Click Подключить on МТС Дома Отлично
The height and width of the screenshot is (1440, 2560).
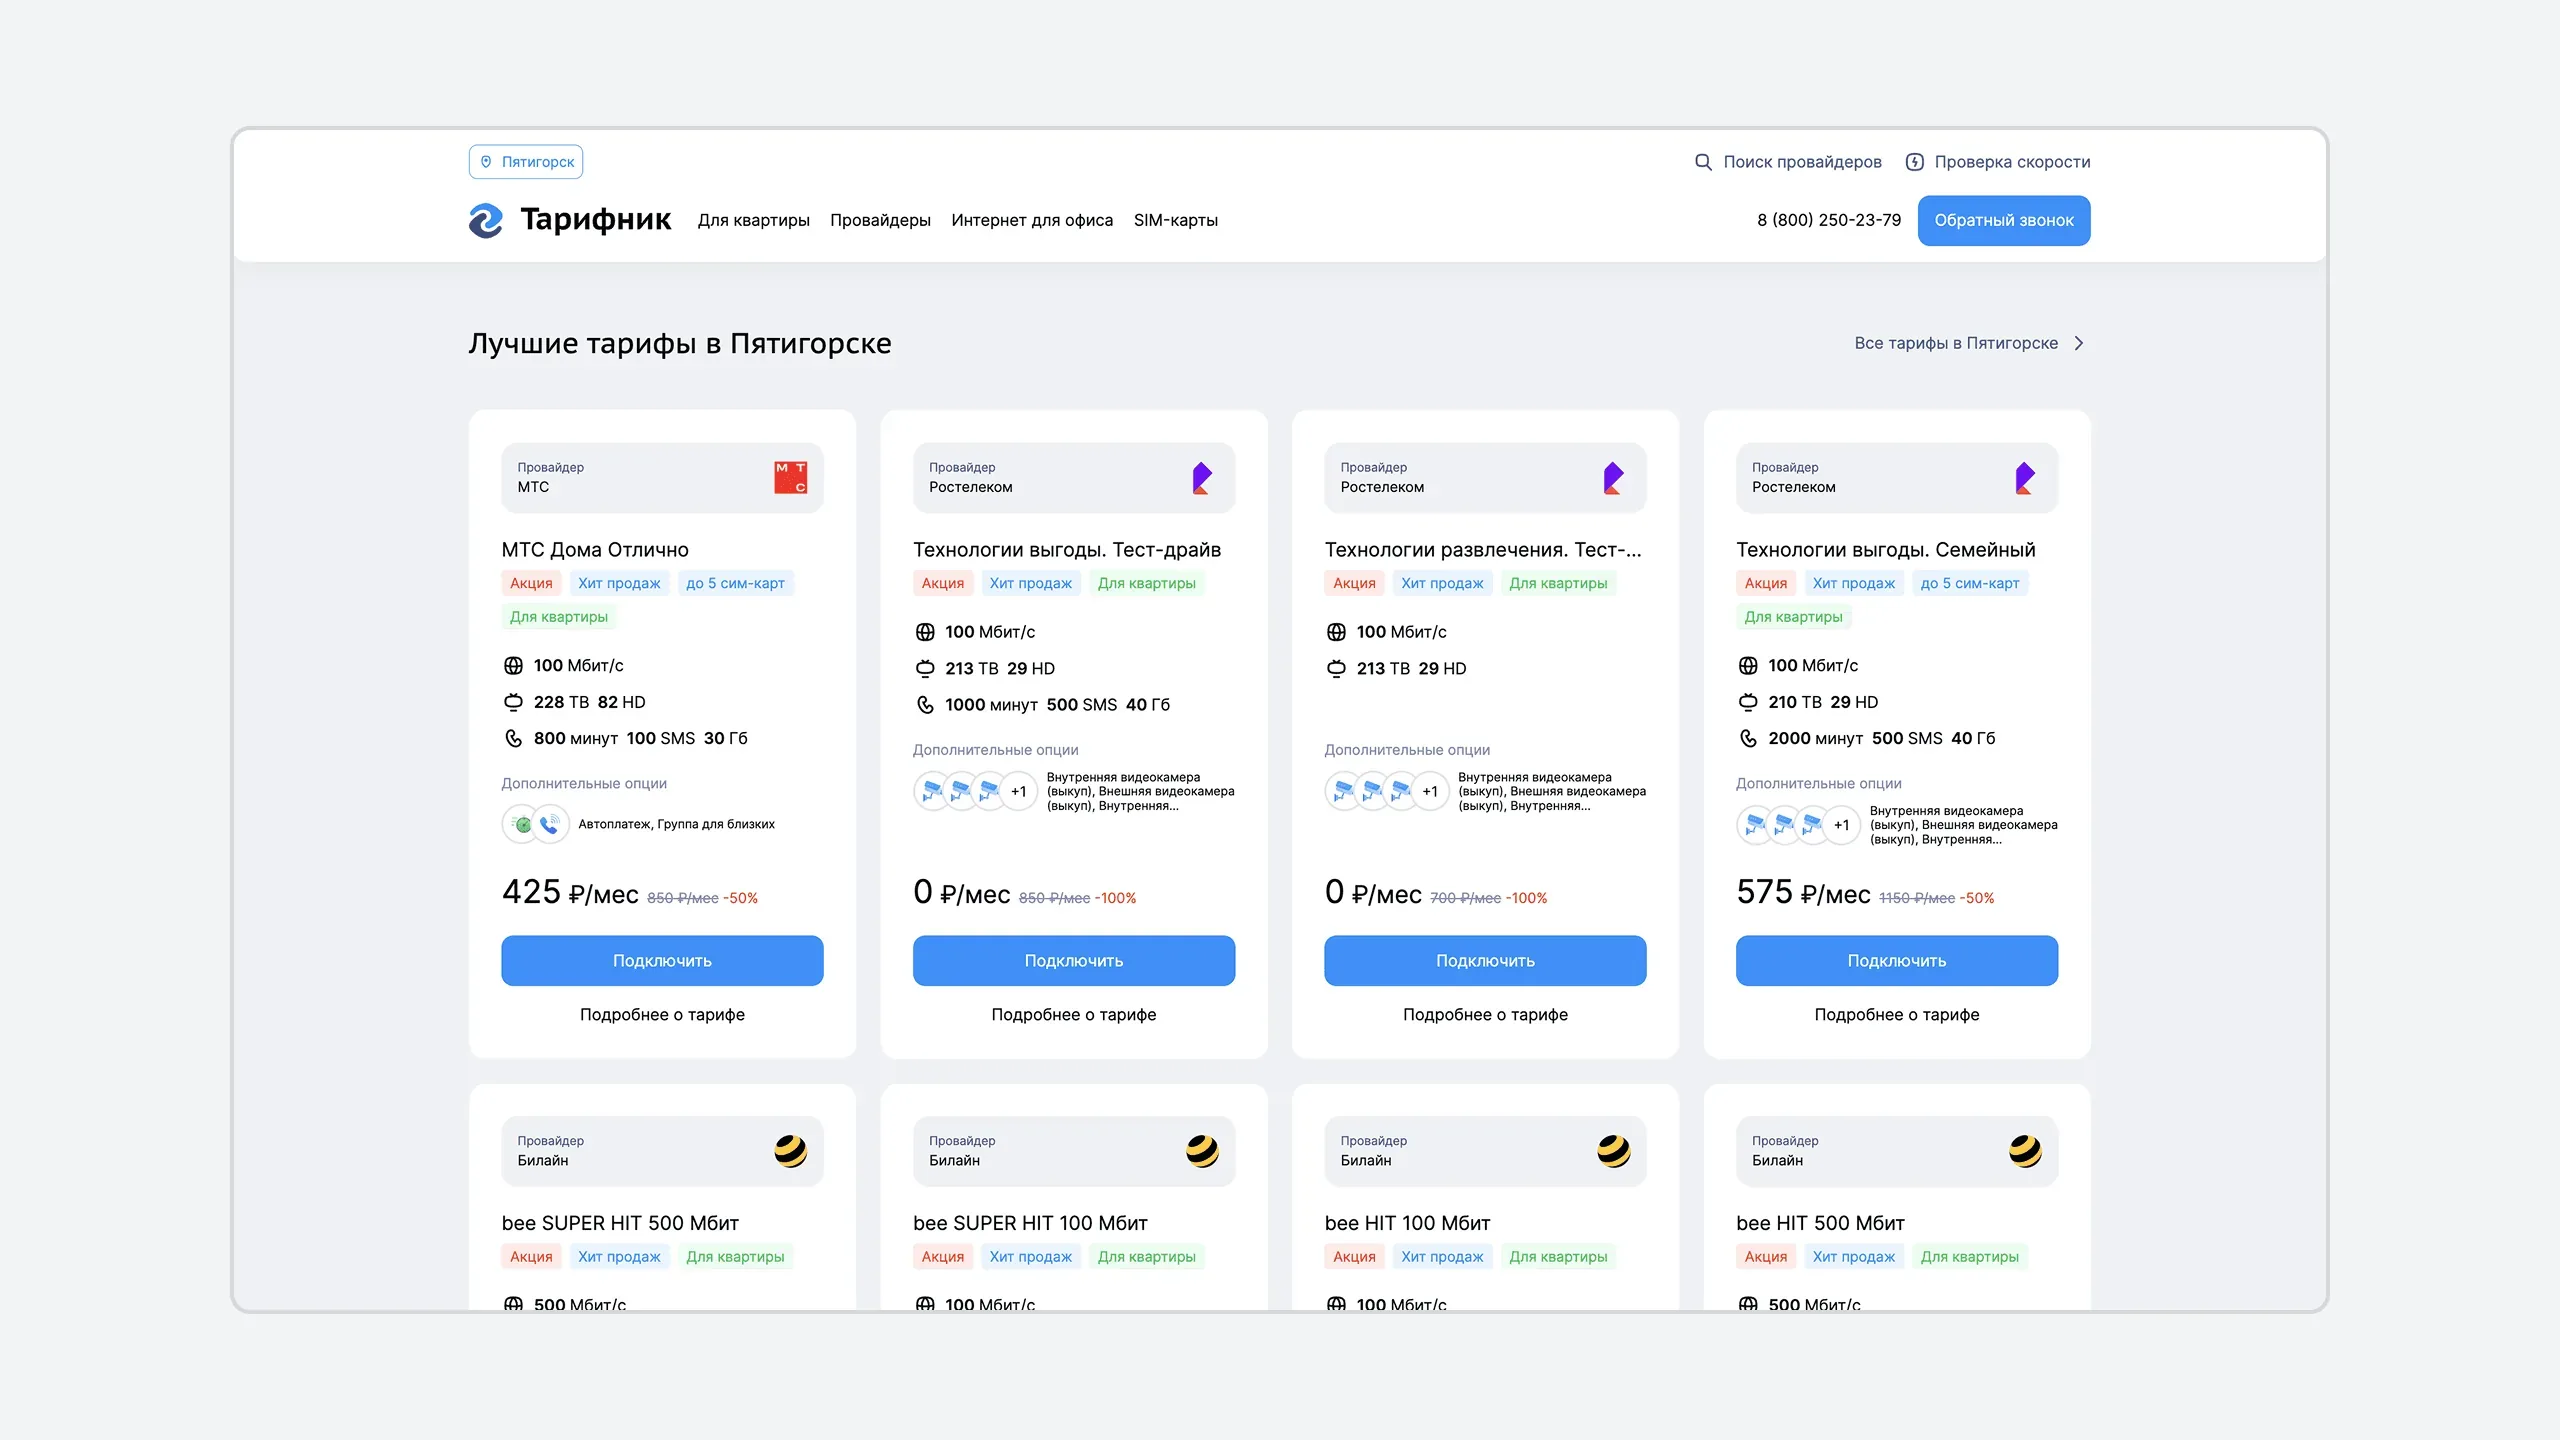pos(662,961)
